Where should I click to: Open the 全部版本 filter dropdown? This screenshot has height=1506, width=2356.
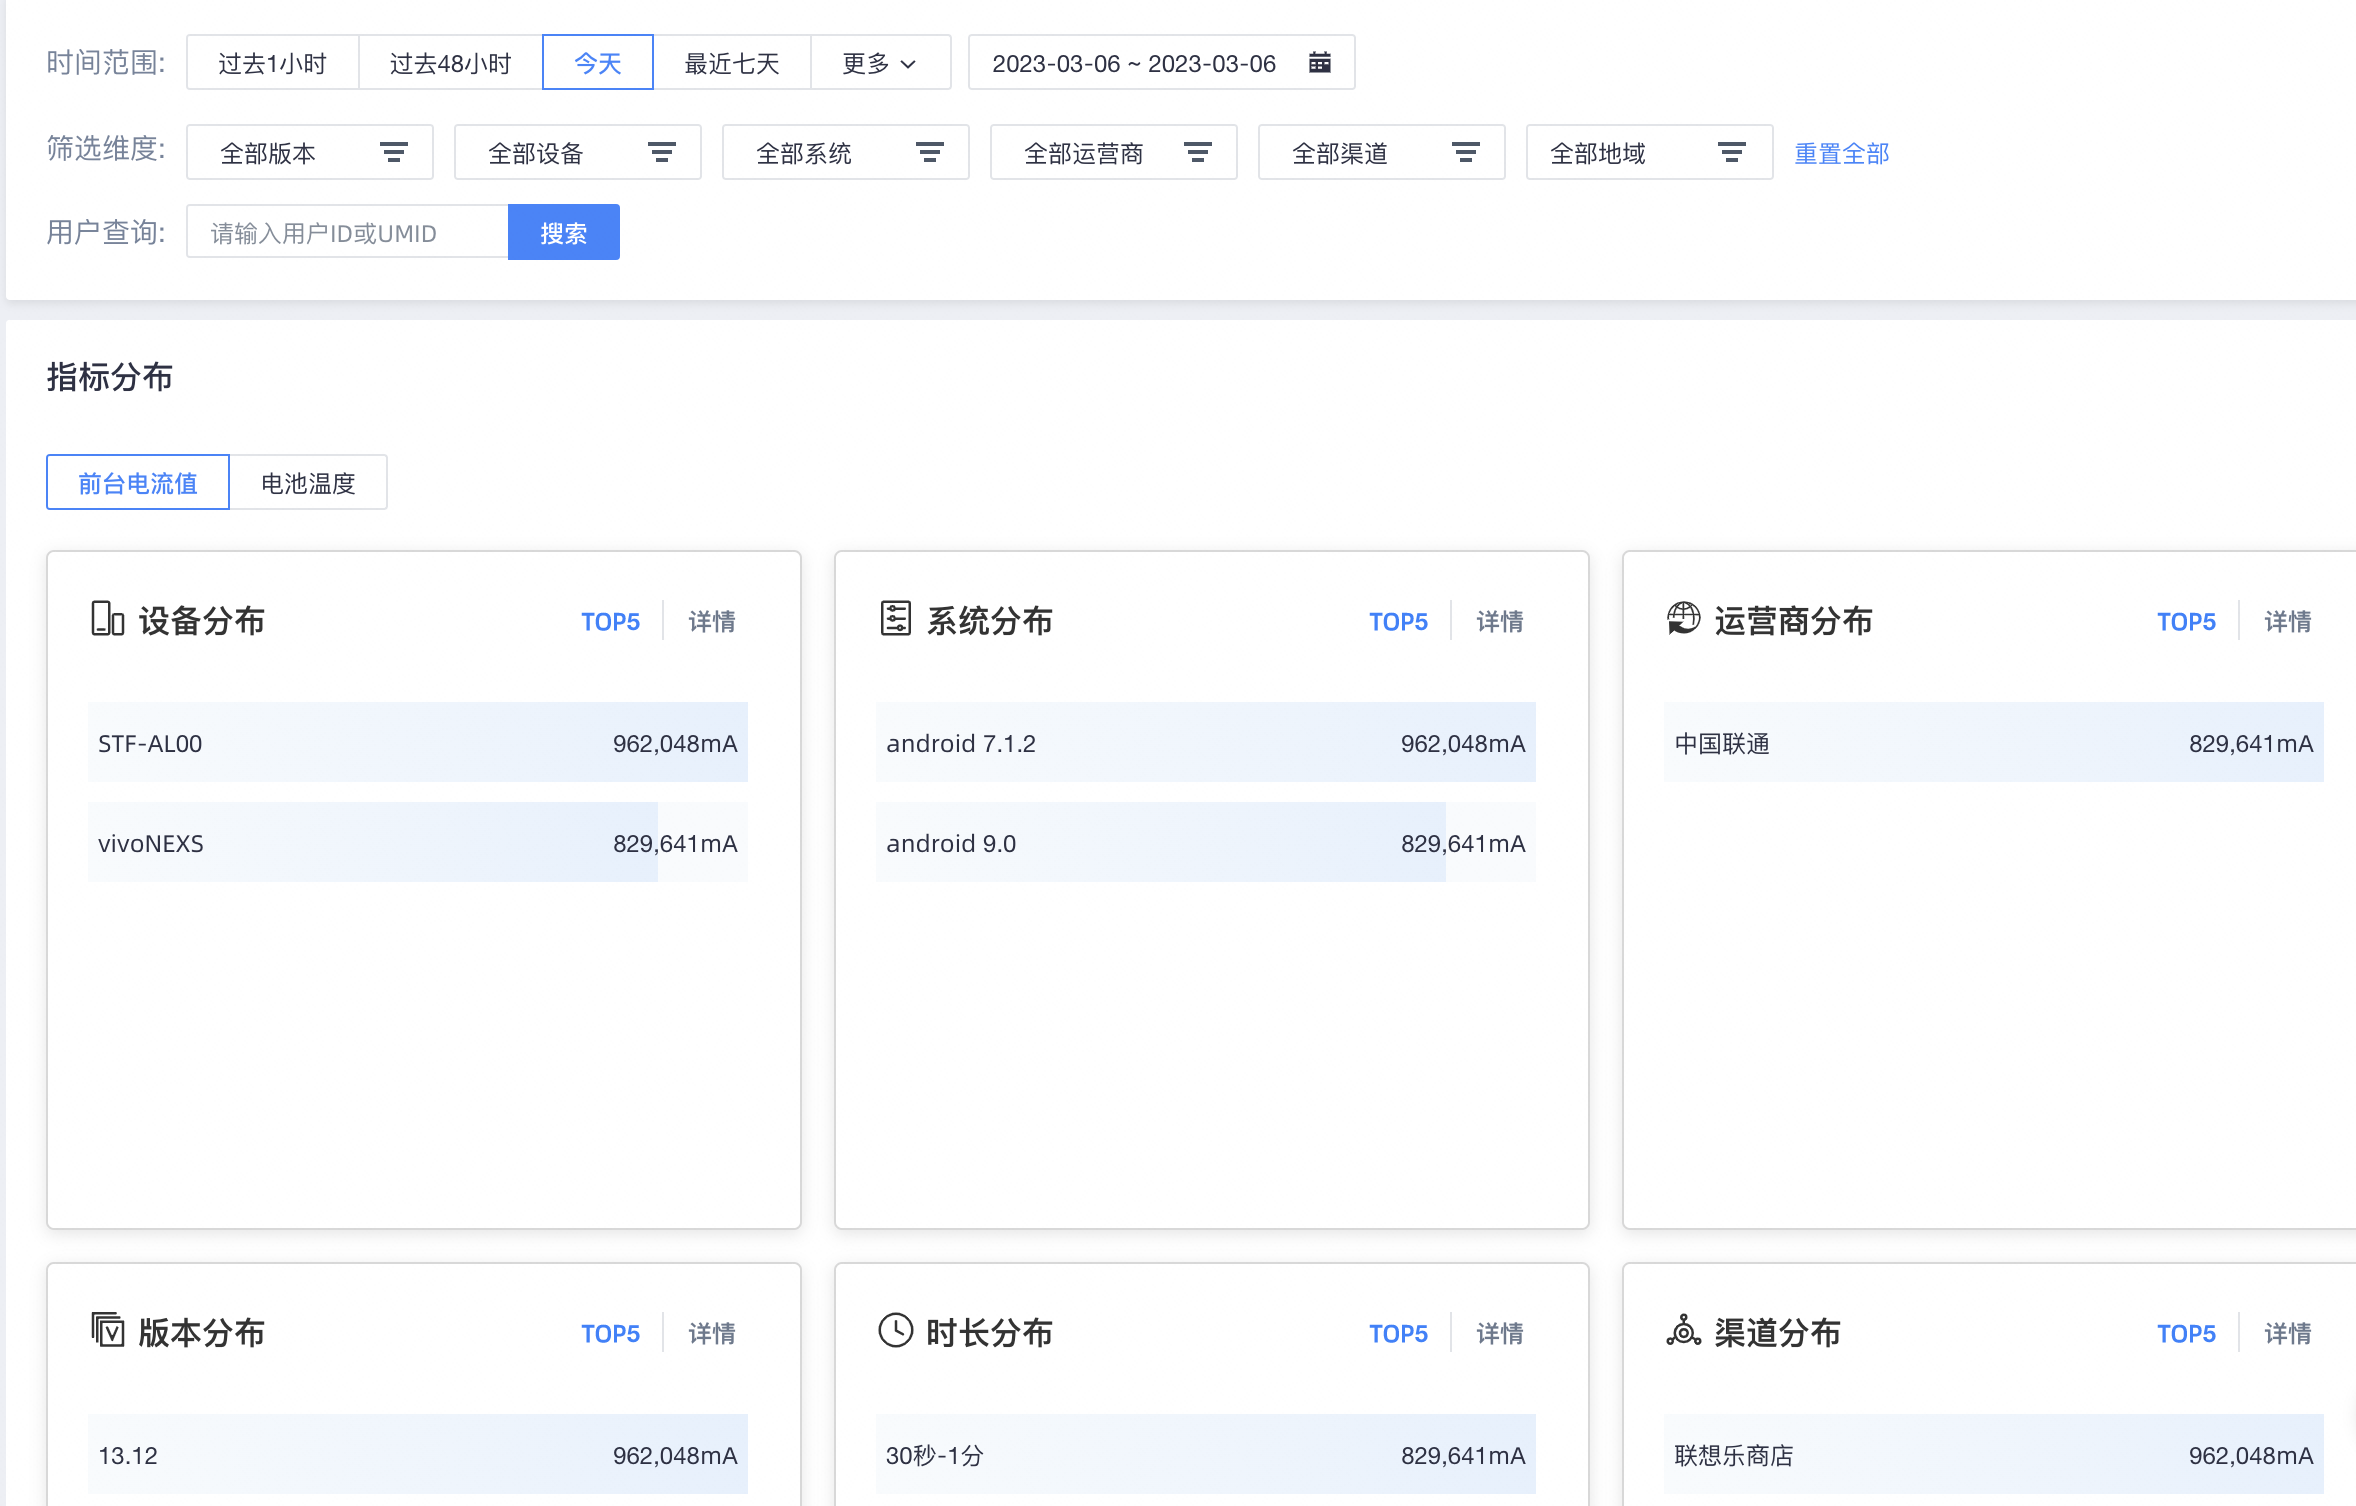(x=310, y=152)
